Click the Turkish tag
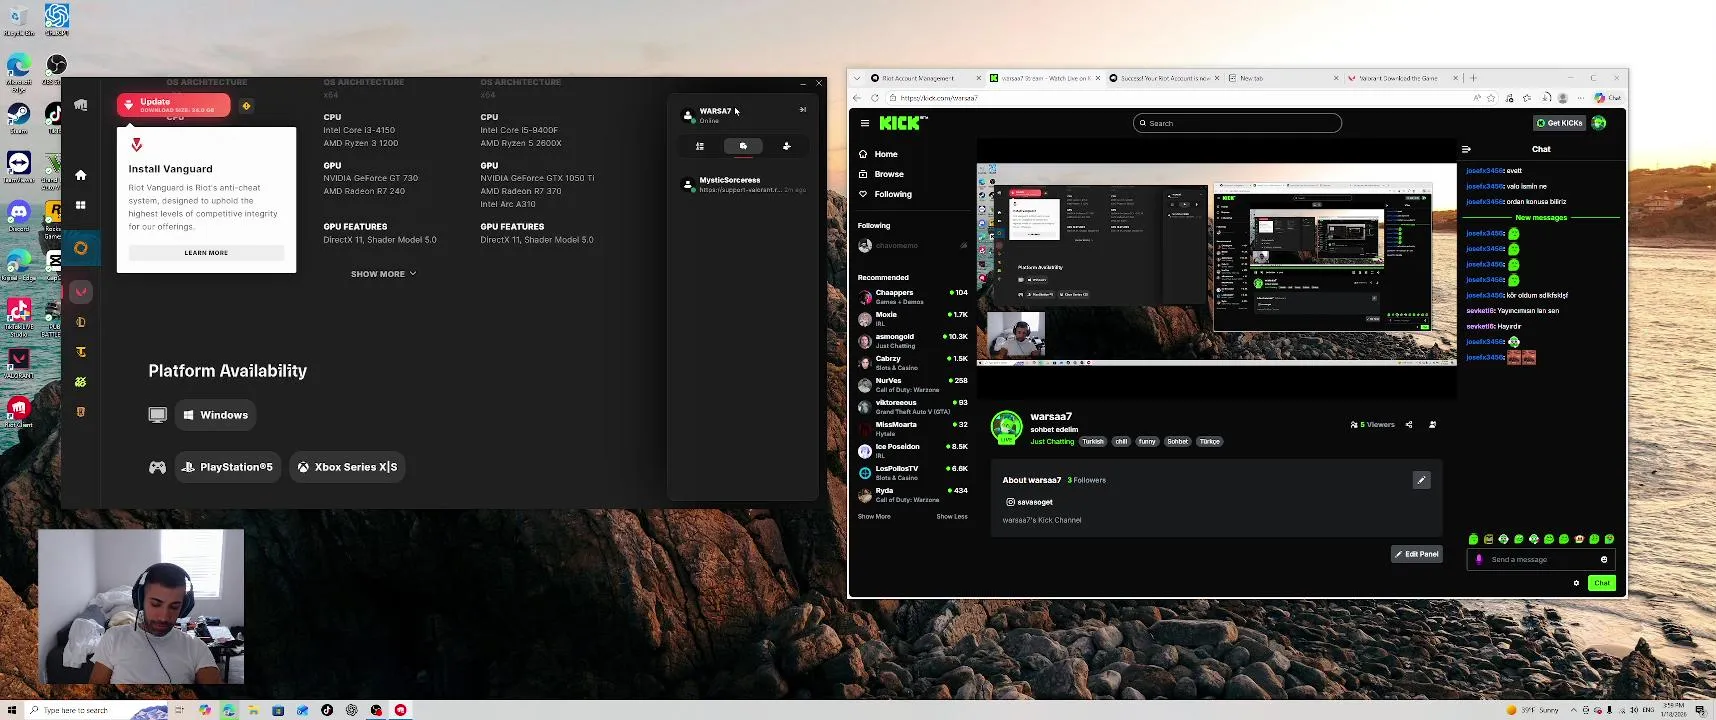The height and width of the screenshot is (720, 1716). (x=1093, y=442)
